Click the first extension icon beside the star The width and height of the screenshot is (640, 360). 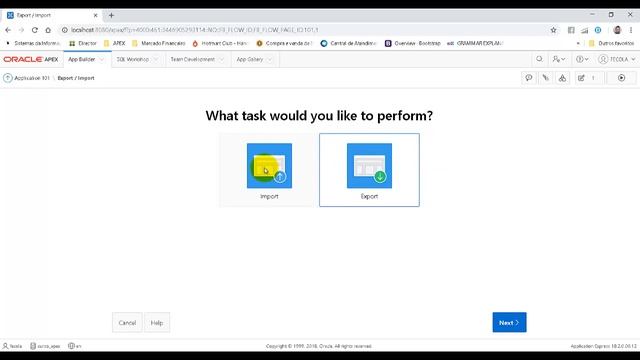pyautogui.click(x=571, y=30)
